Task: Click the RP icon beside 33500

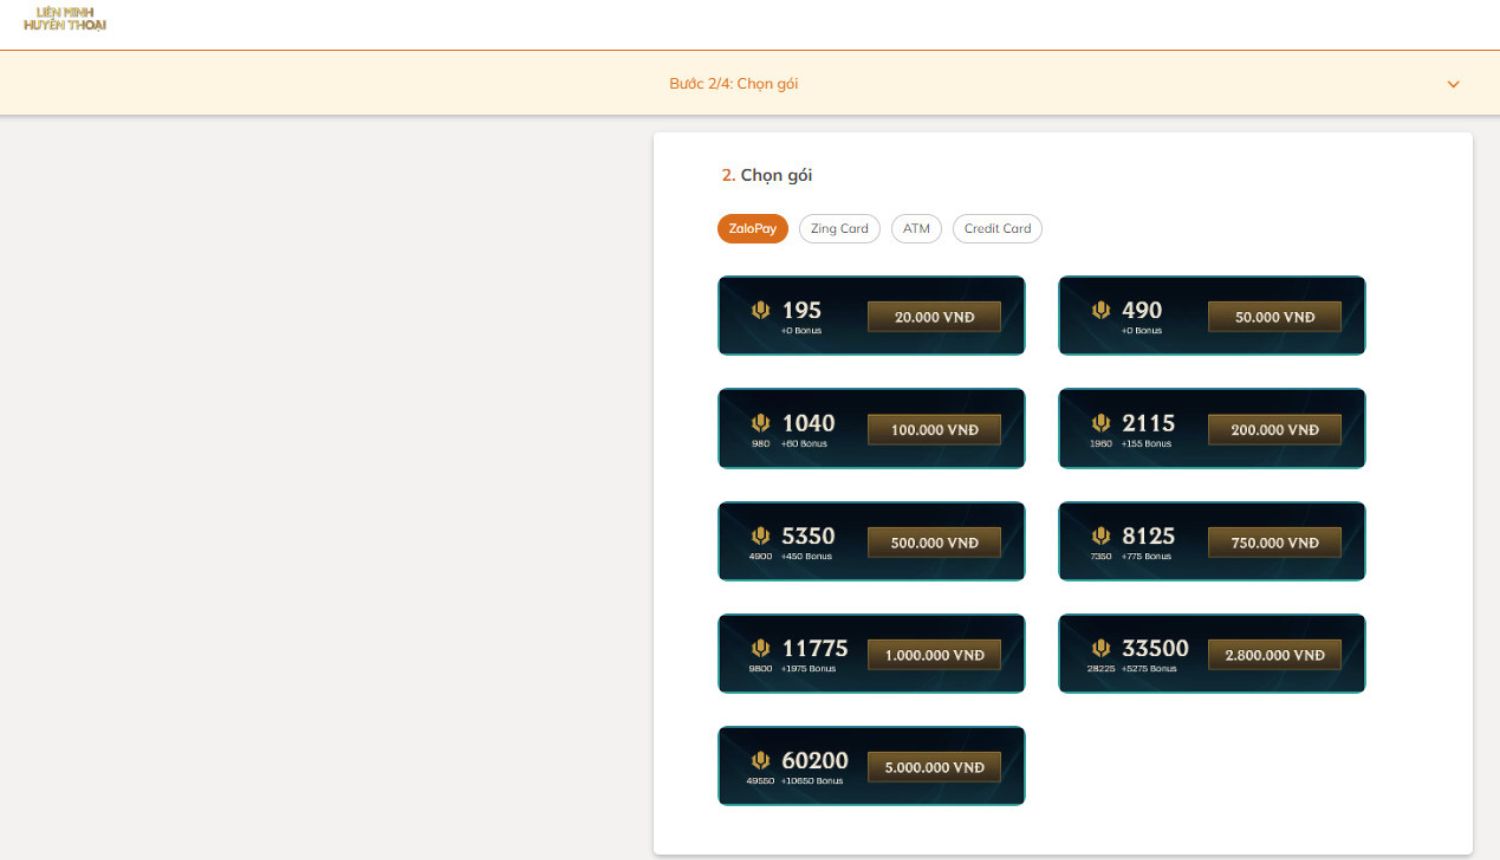Action: click(1101, 648)
